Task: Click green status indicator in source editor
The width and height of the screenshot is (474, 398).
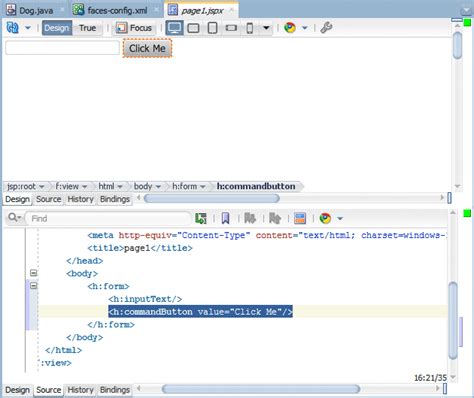Action: 467,213
